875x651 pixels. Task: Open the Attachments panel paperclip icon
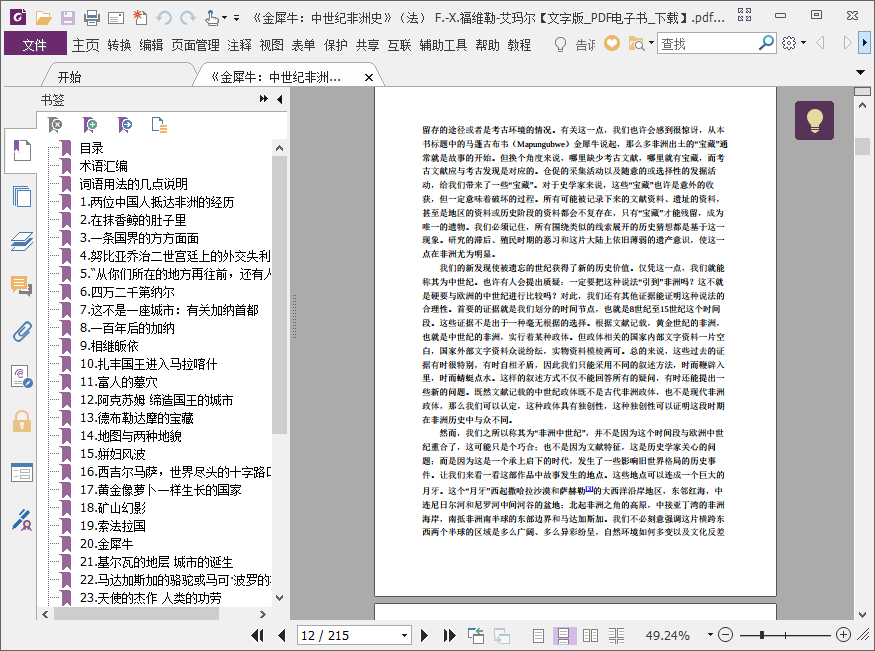click(21, 332)
